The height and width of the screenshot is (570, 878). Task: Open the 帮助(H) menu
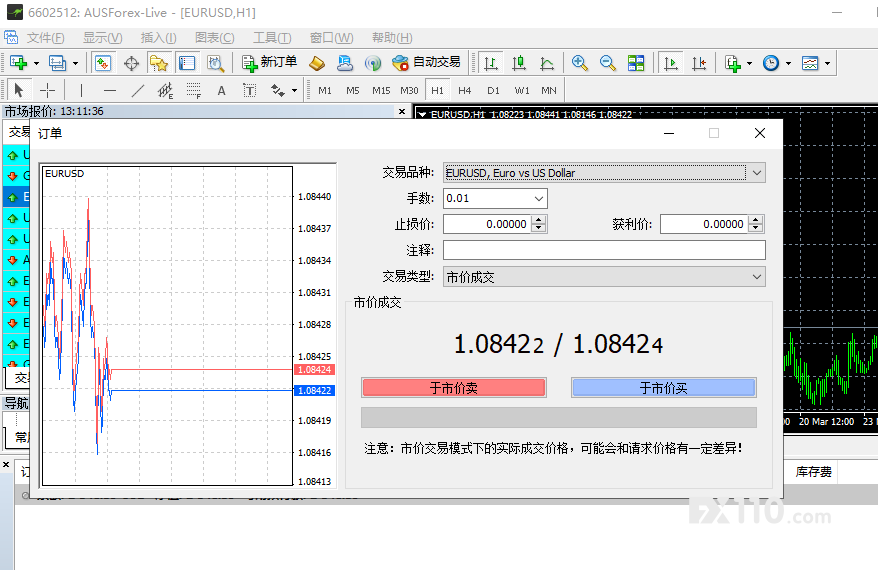[392, 38]
